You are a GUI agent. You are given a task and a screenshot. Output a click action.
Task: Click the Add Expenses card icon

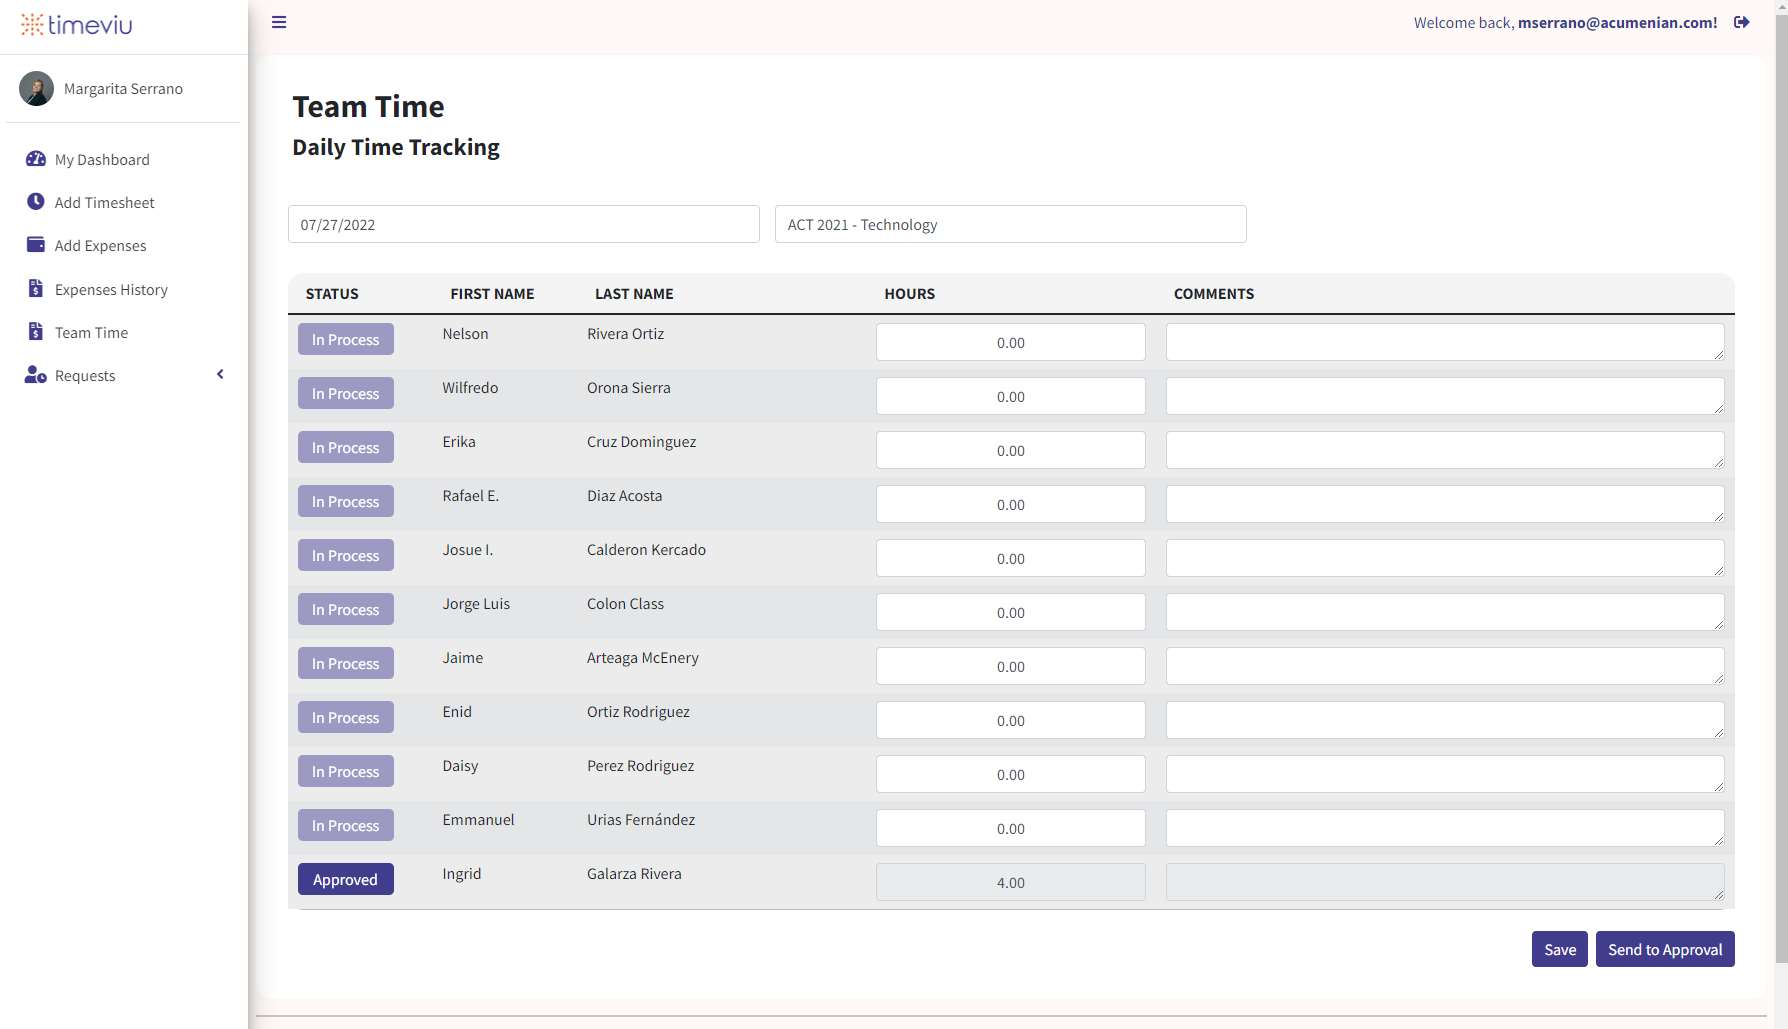coord(36,245)
